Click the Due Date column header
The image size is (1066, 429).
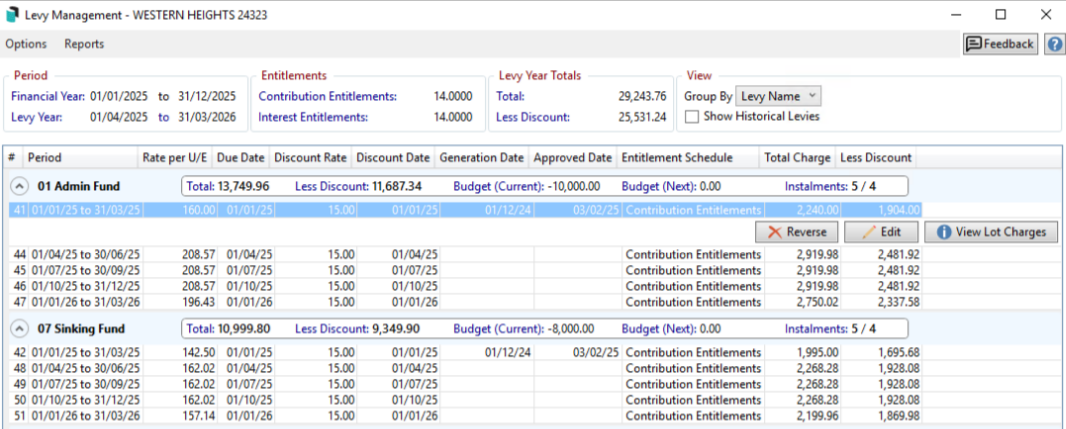tap(241, 158)
